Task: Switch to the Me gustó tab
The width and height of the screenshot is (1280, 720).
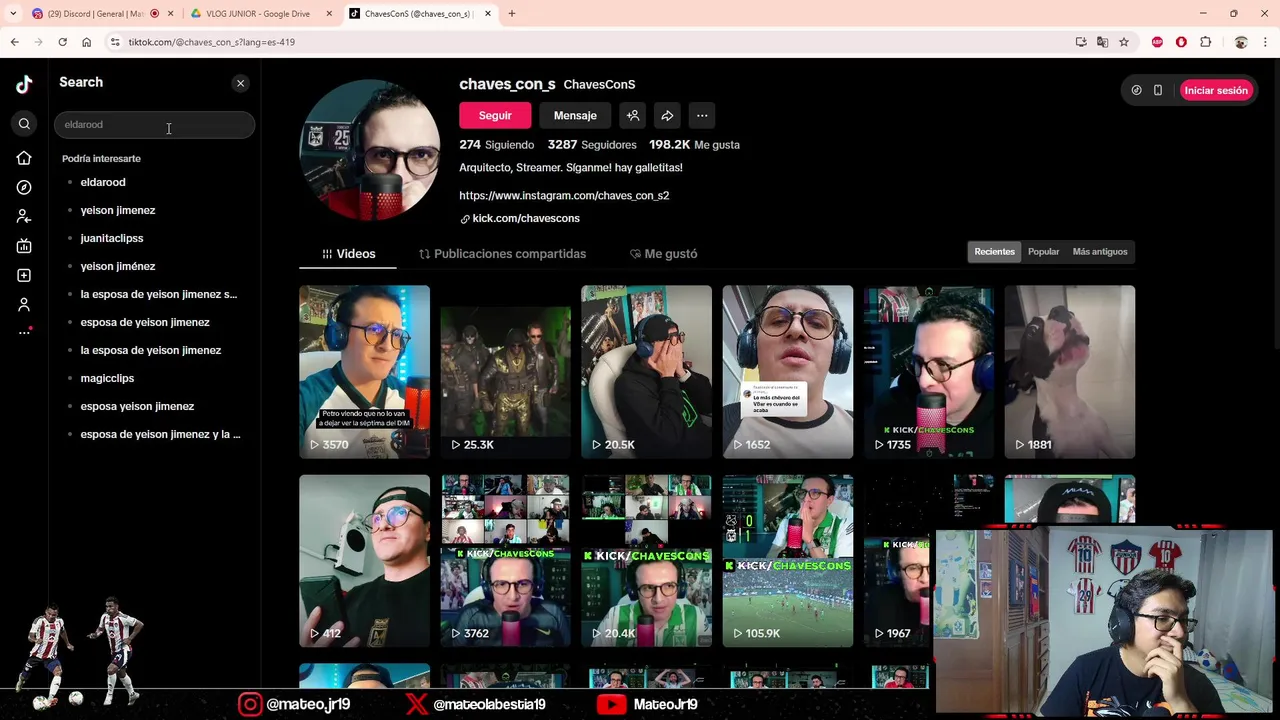Action: [663, 254]
